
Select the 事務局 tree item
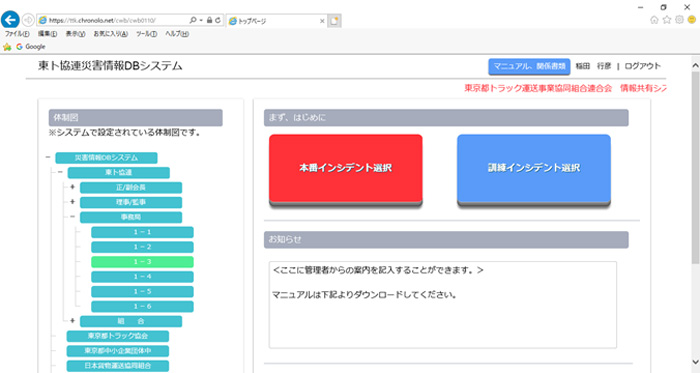(131, 217)
